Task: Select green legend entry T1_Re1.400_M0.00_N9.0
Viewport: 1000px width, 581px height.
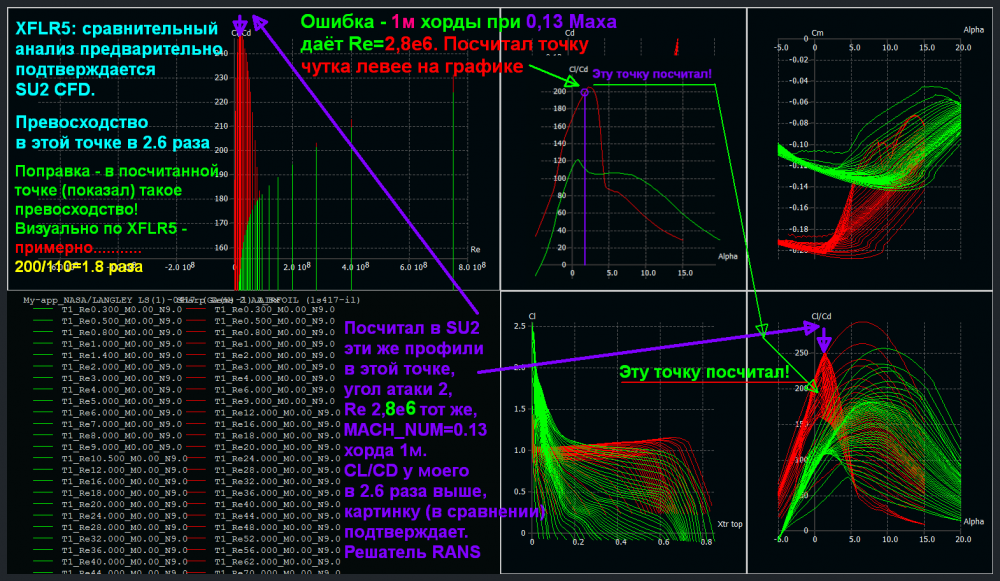Action: pyautogui.click(x=122, y=355)
